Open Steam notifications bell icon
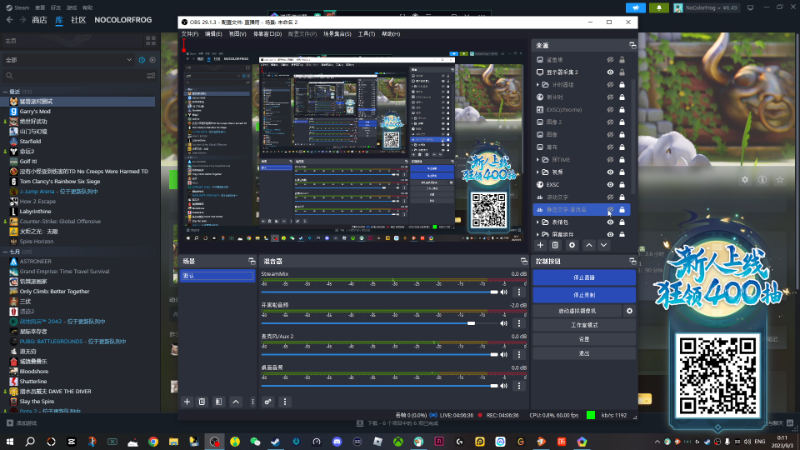This screenshot has width=800, height=450. 659,8
